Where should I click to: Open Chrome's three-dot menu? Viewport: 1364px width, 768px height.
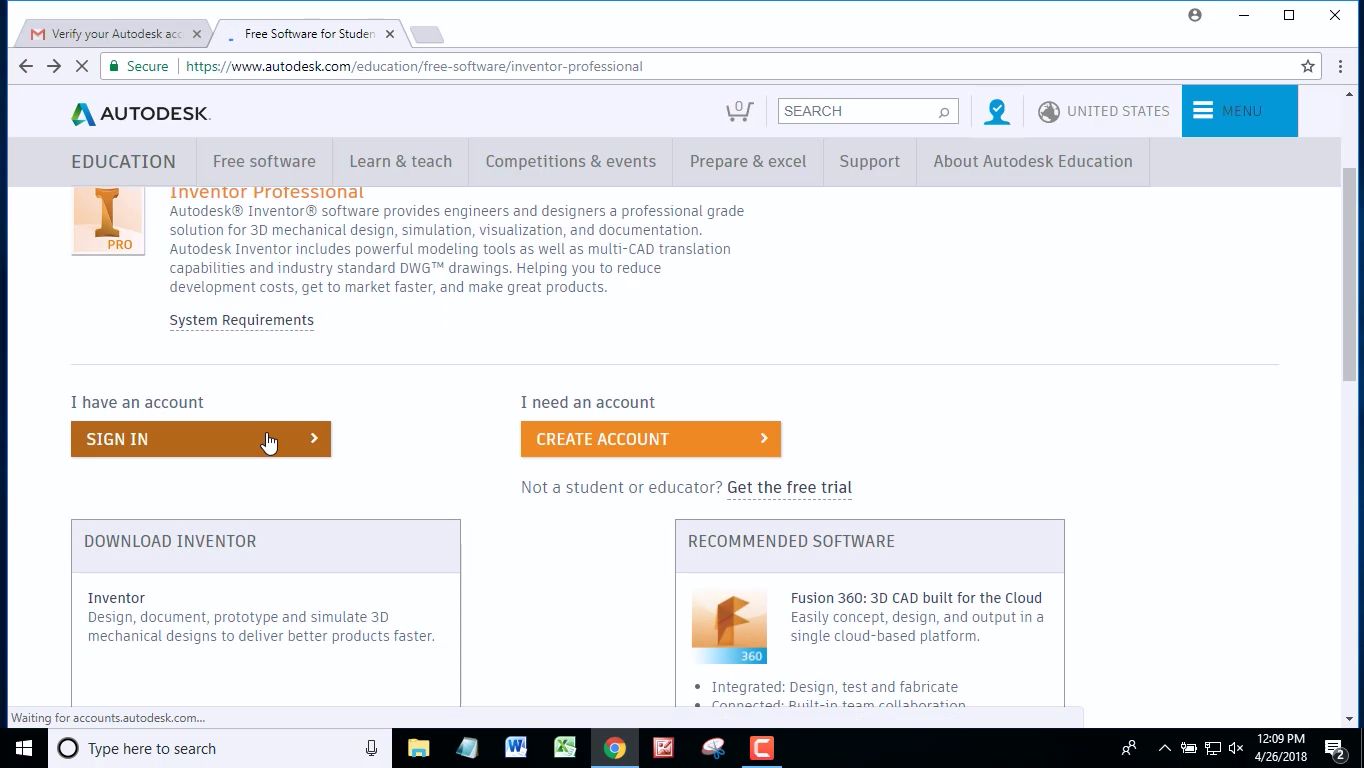1340,66
